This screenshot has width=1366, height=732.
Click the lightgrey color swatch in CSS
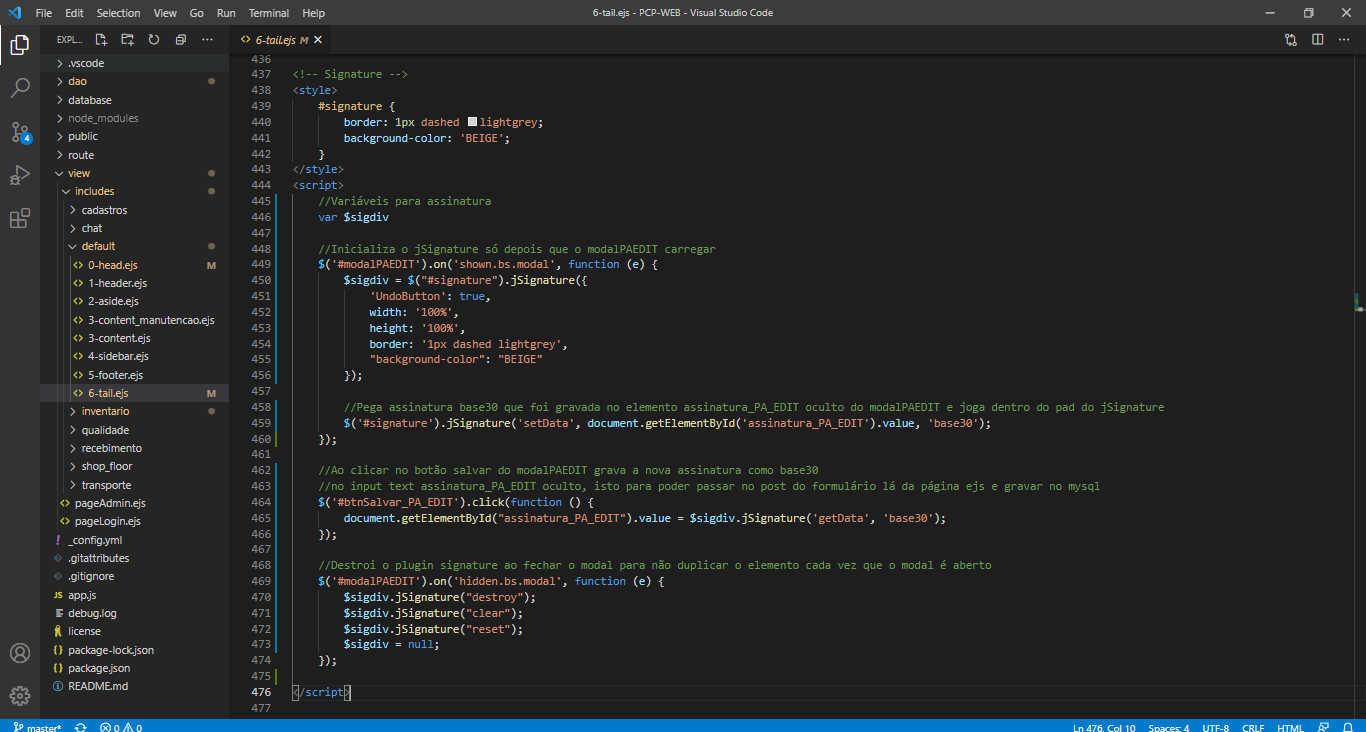pyautogui.click(x=473, y=122)
